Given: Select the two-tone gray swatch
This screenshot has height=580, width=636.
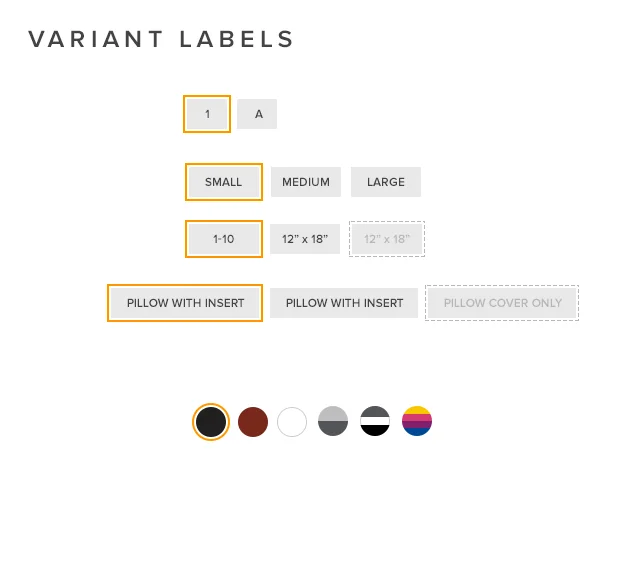Looking at the screenshot, I should pos(333,421).
